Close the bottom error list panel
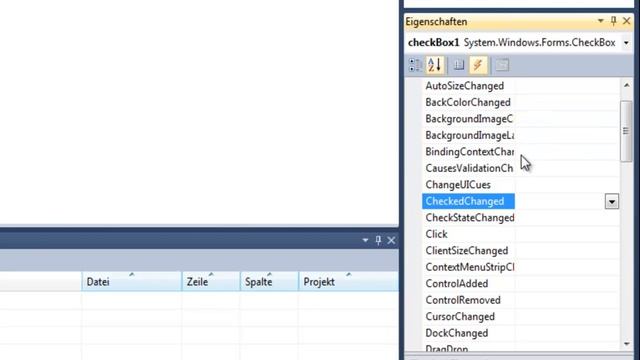The height and width of the screenshot is (360, 640). pyautogui.click(x=391, y=240)
